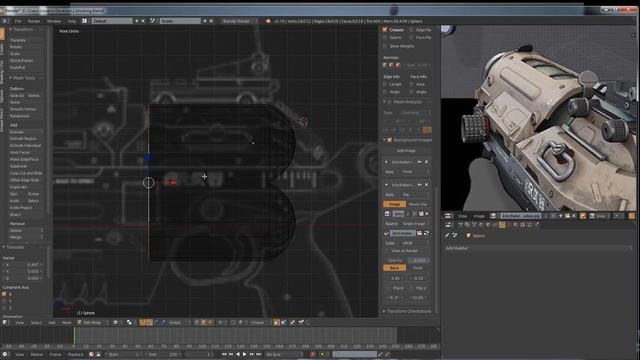Toggle Edge Info Length checkbox
Viewport: 640px width, 360px height.
pyautogui.click(x=385, y=84)
